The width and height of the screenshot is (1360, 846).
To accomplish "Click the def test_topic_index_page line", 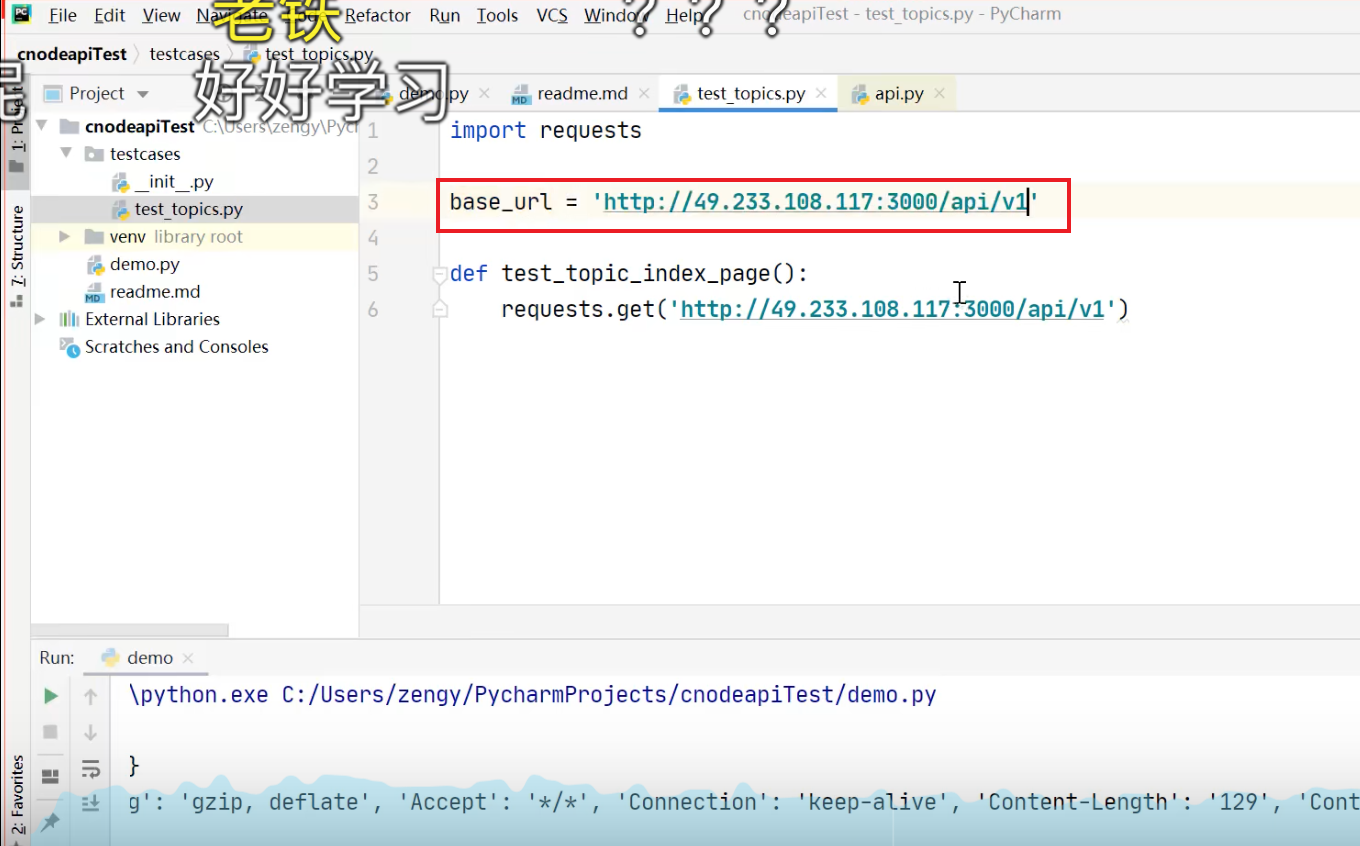I will click(x=629, y=273).
